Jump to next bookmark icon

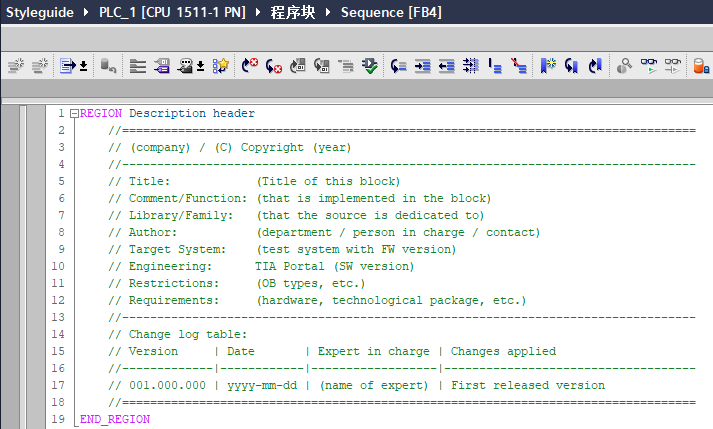point(595,66)
